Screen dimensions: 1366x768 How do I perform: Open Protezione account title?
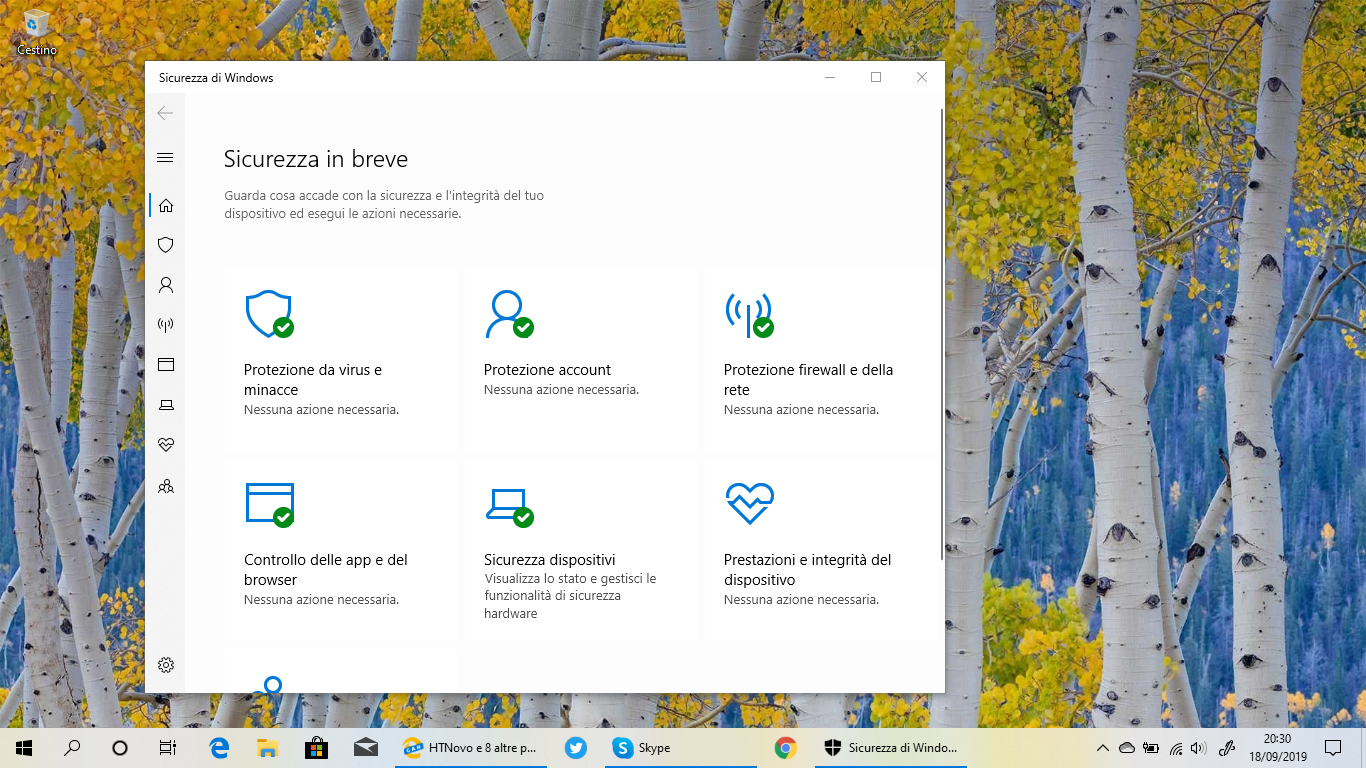547,370
